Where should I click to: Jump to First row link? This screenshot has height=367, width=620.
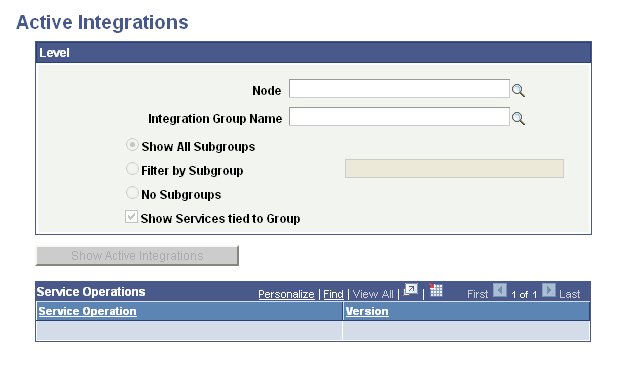click(478, 294)
